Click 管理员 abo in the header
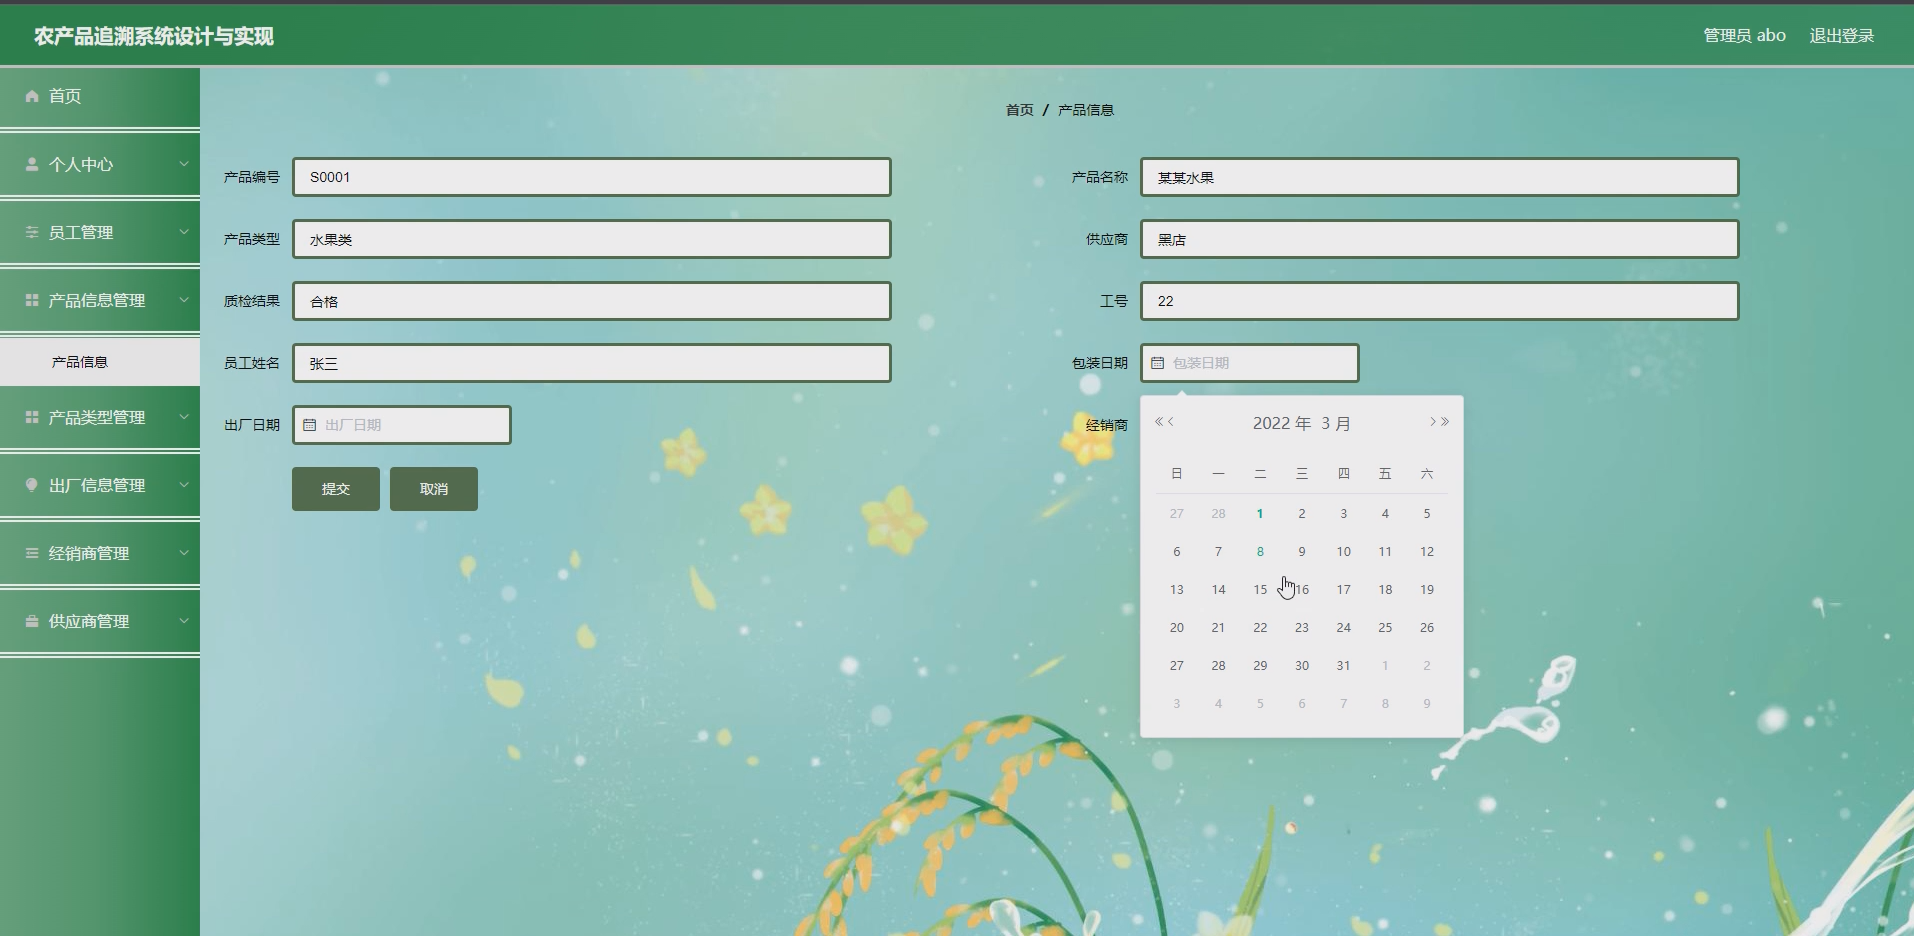 click(1745, 36)
